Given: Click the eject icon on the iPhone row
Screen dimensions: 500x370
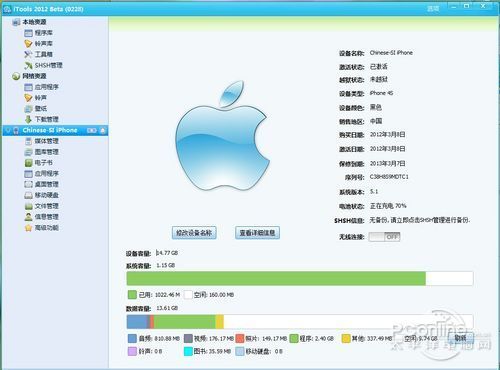Looking at the screenshot, I should 103,130.
